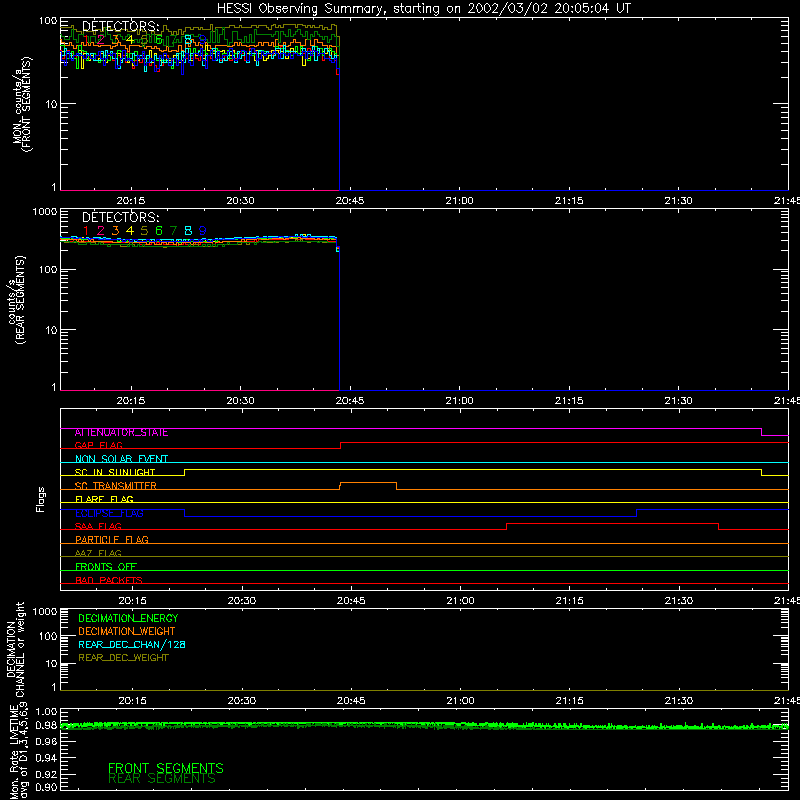The image size is (800, 800).
Task: Select the REAR_DEC_WEIGHT legend entry
Action: (123, 658)
